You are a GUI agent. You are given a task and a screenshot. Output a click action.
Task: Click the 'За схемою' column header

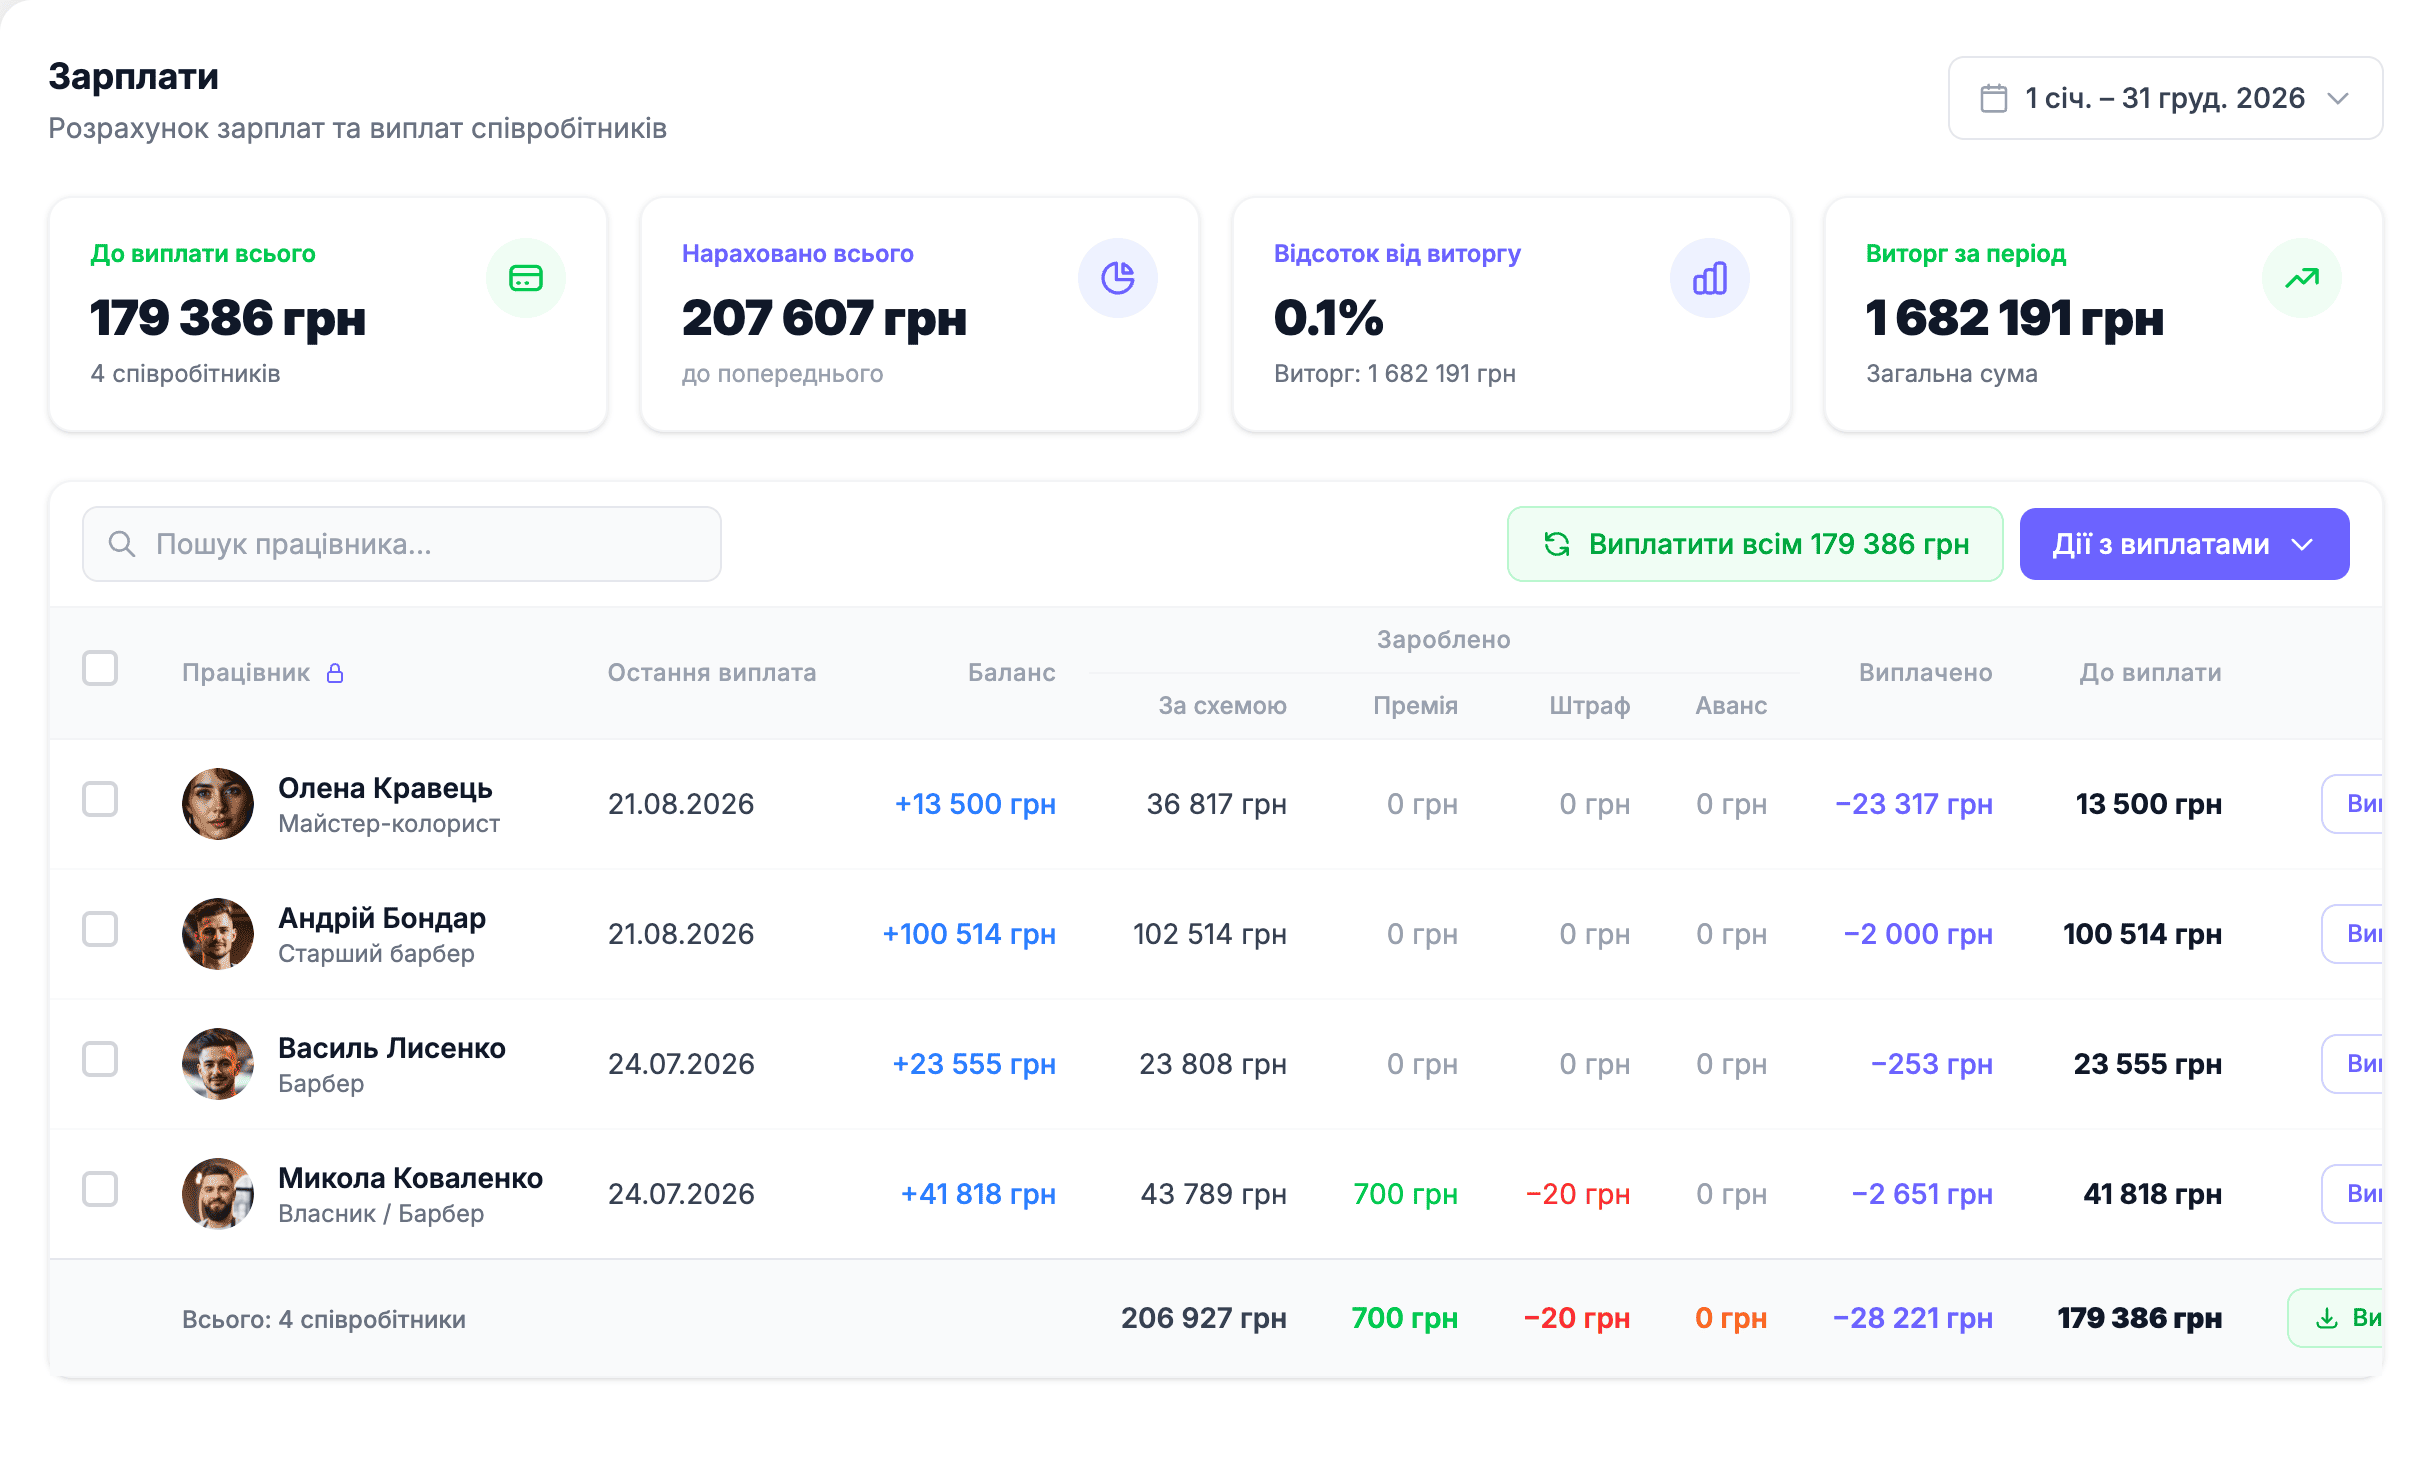pyautogui.click(x=1222, y=706)
